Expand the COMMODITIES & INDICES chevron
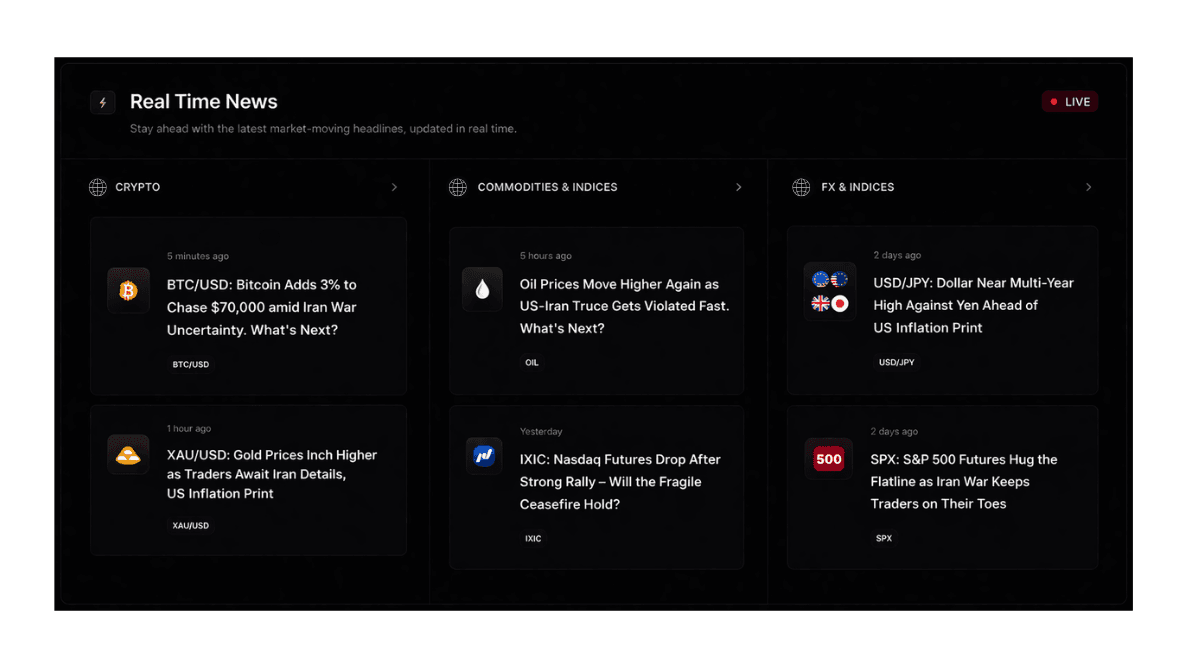Image resolution: width=1188 pixels, height=669 pixels. click(x=739, y=187)
